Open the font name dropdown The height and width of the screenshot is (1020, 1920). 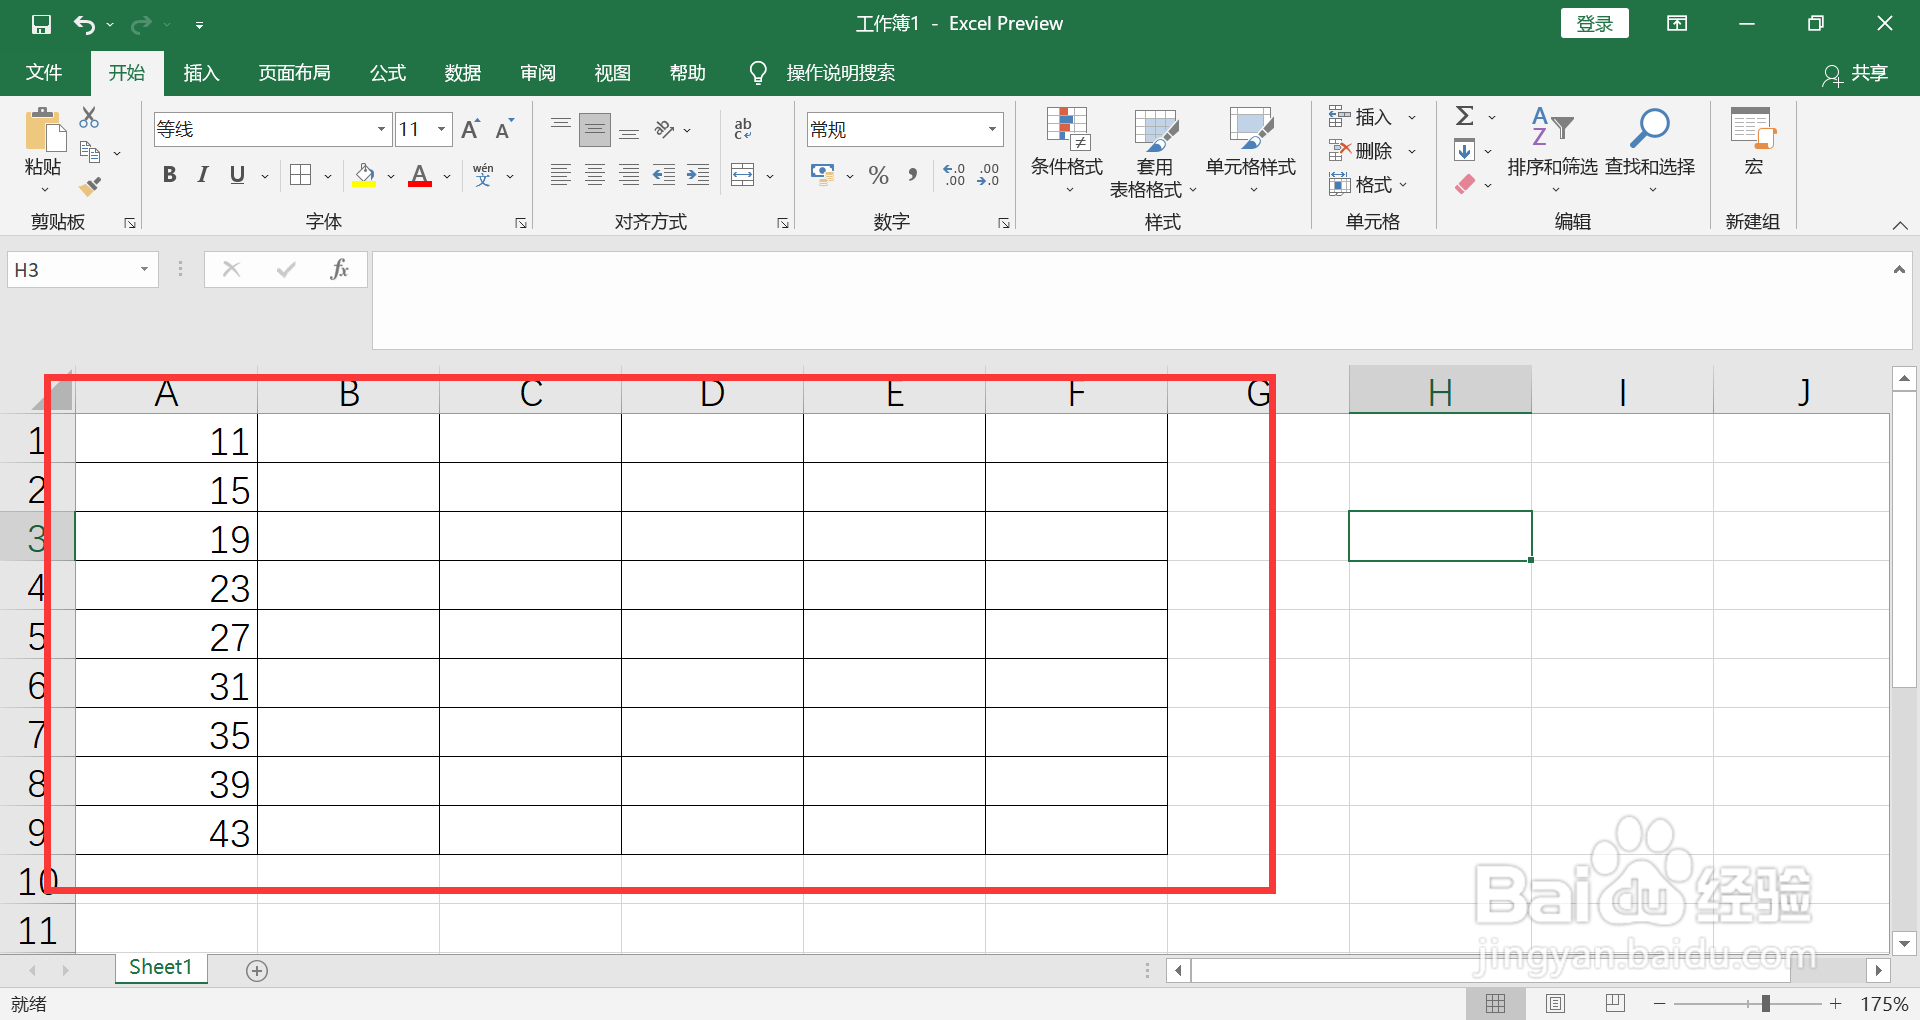381,129
